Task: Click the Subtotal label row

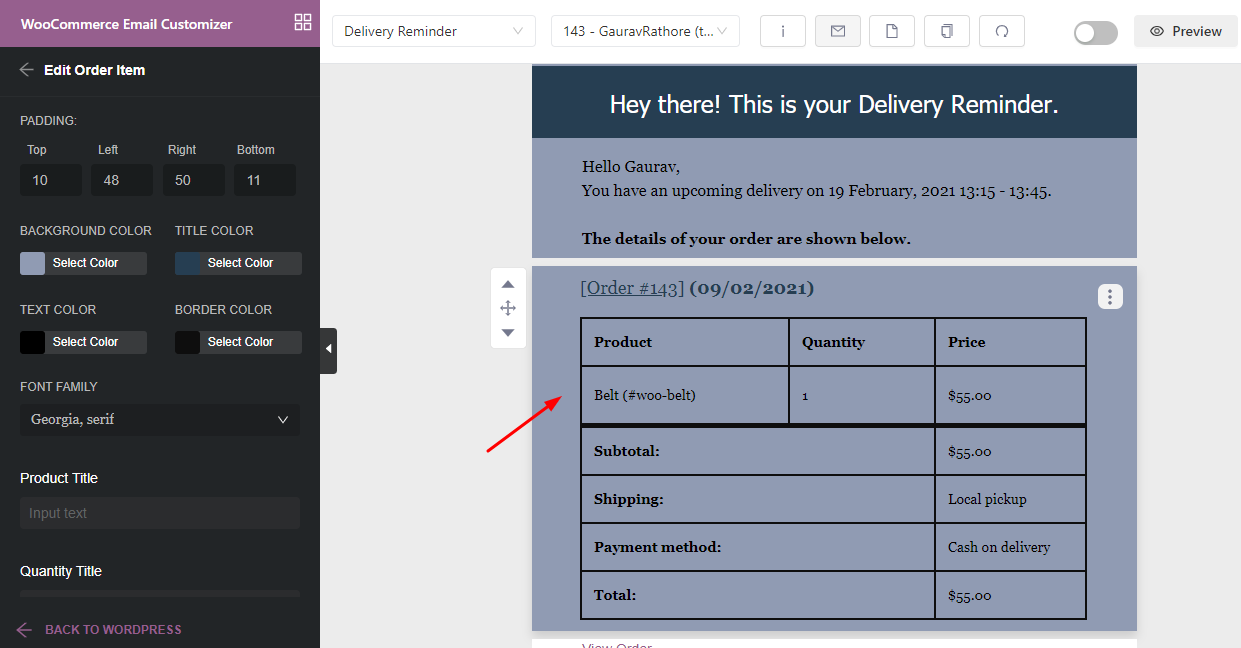Action: (x=758, y=451)
